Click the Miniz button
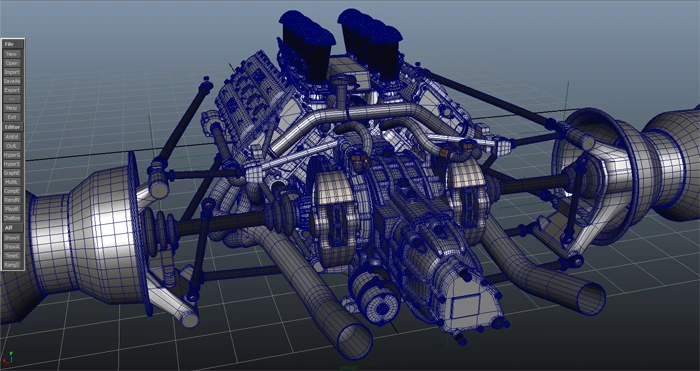The image size is (700, 371). click(x=12, y=108)
